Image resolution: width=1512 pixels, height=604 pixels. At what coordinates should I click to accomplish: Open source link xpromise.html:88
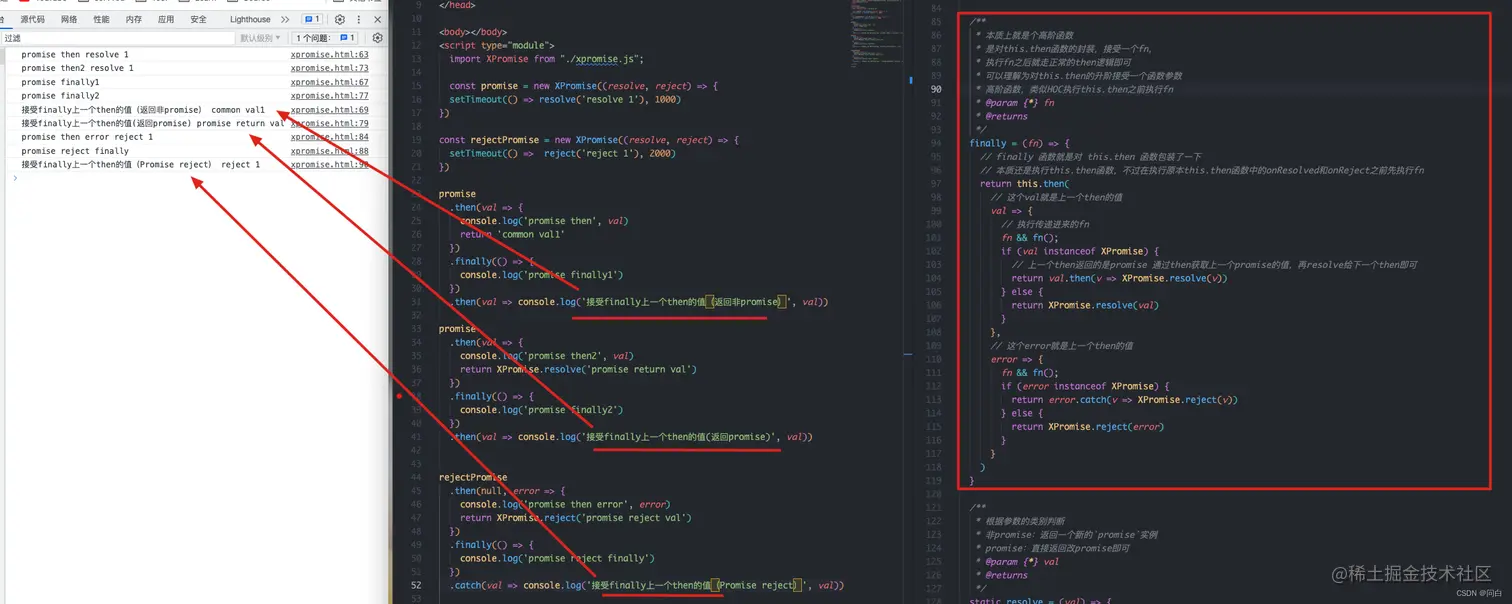(x=329, y=151)
